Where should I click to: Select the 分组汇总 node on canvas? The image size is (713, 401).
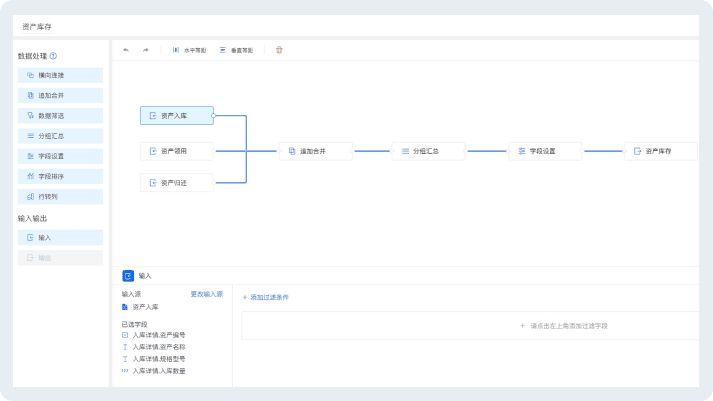coord(428,151)
